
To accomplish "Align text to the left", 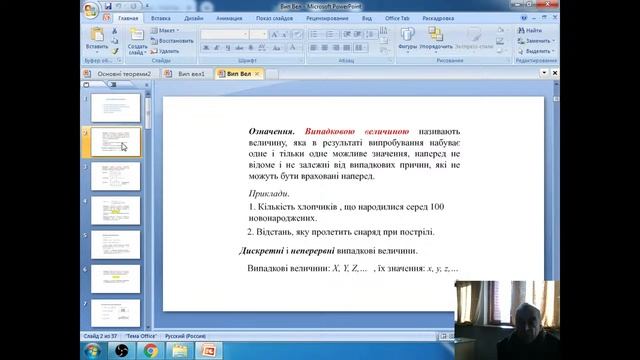I will tap(313, 48).
